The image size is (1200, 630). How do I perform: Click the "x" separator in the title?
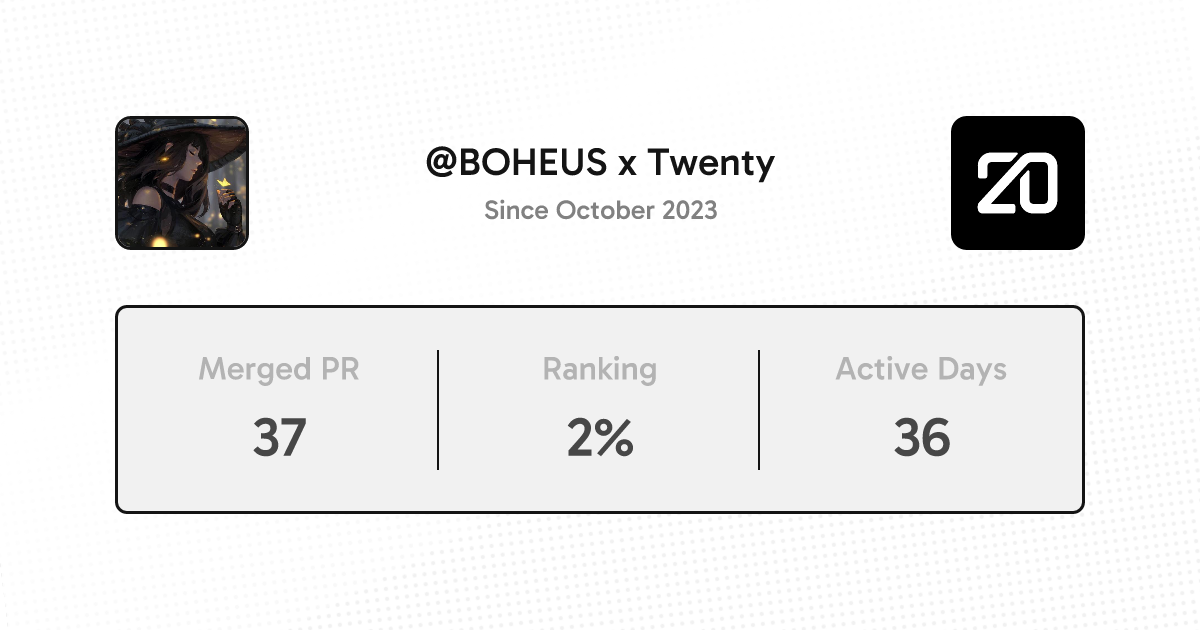pyautogui.click(x=627, y=164)
